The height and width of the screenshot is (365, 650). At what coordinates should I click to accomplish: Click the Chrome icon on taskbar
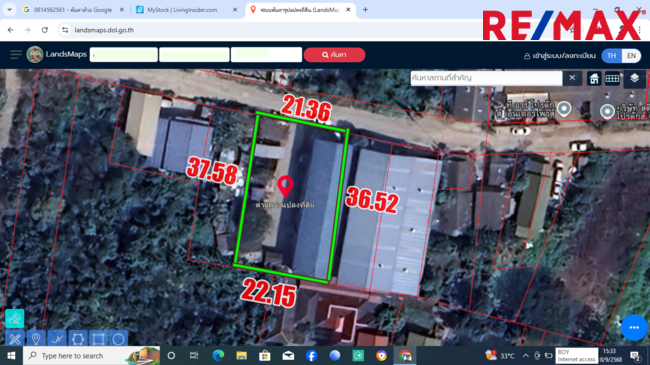tap(405, 356)
